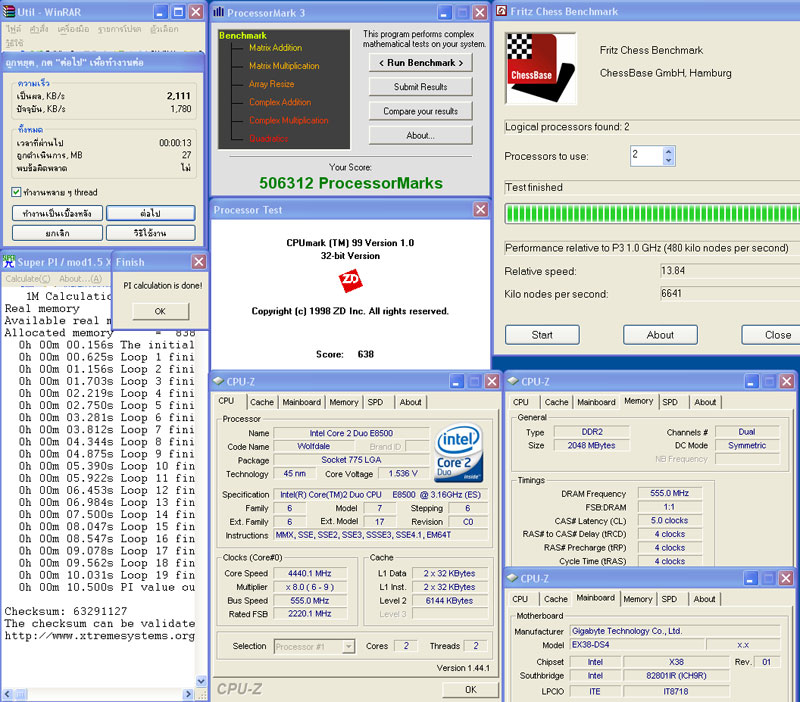Decrease Processors to use with down arrow
This screenshot has width=800, height=702.
(x=668, y=160)
